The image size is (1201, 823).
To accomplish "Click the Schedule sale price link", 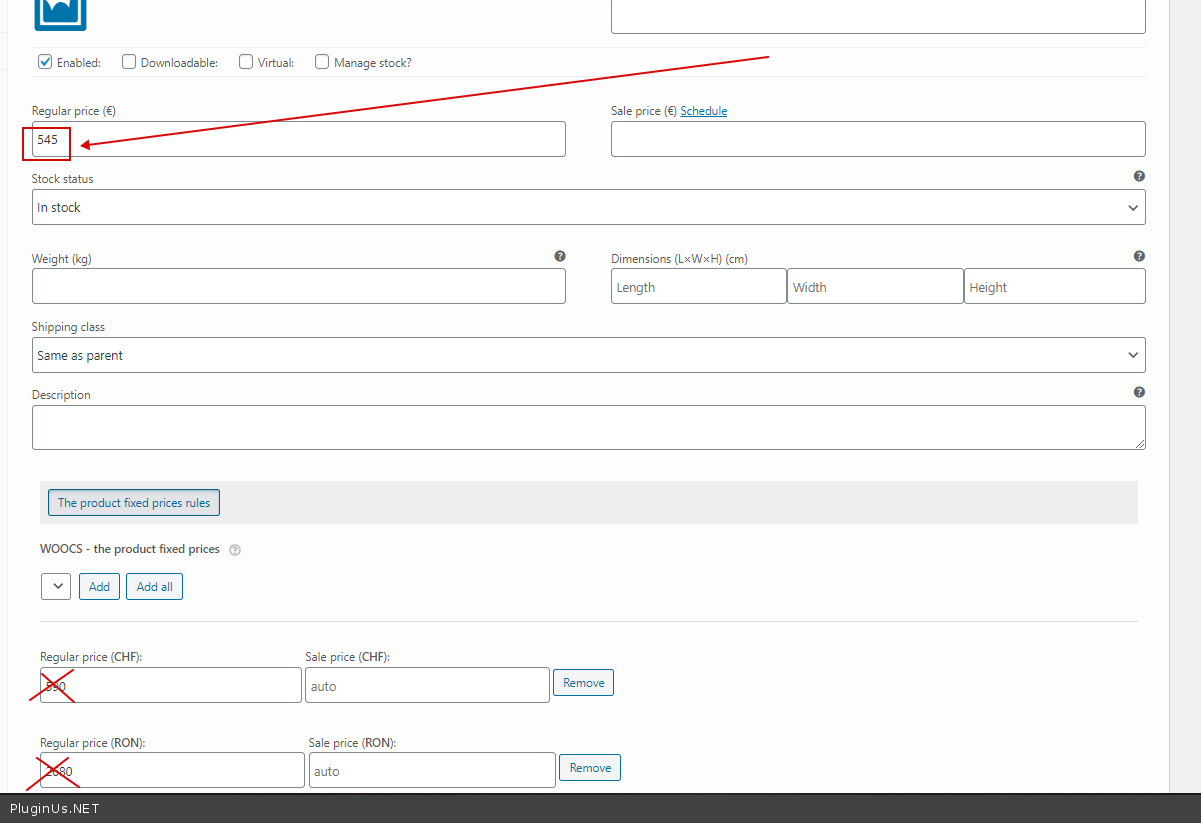I will pyautogui.click(x=703, y=111).
